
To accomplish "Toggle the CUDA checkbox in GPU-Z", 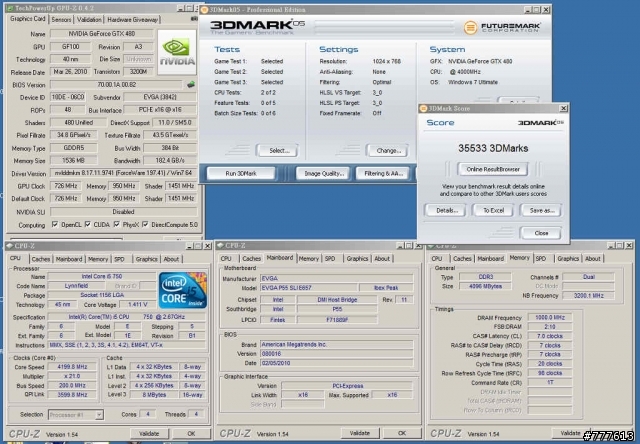I will [87, 224].
